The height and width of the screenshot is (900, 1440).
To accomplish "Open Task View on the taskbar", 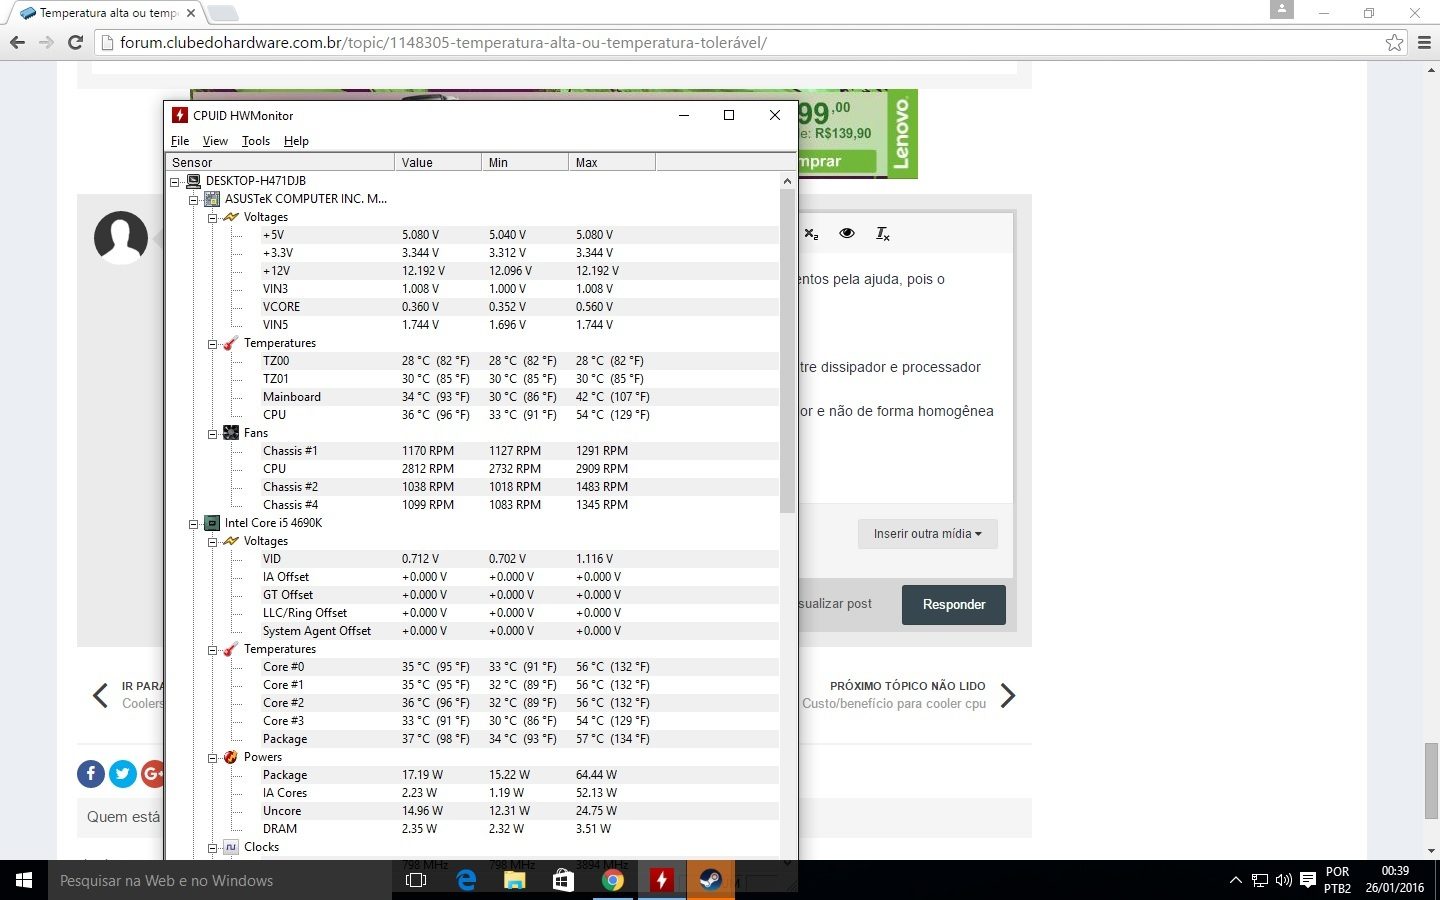I will [416, 880].
